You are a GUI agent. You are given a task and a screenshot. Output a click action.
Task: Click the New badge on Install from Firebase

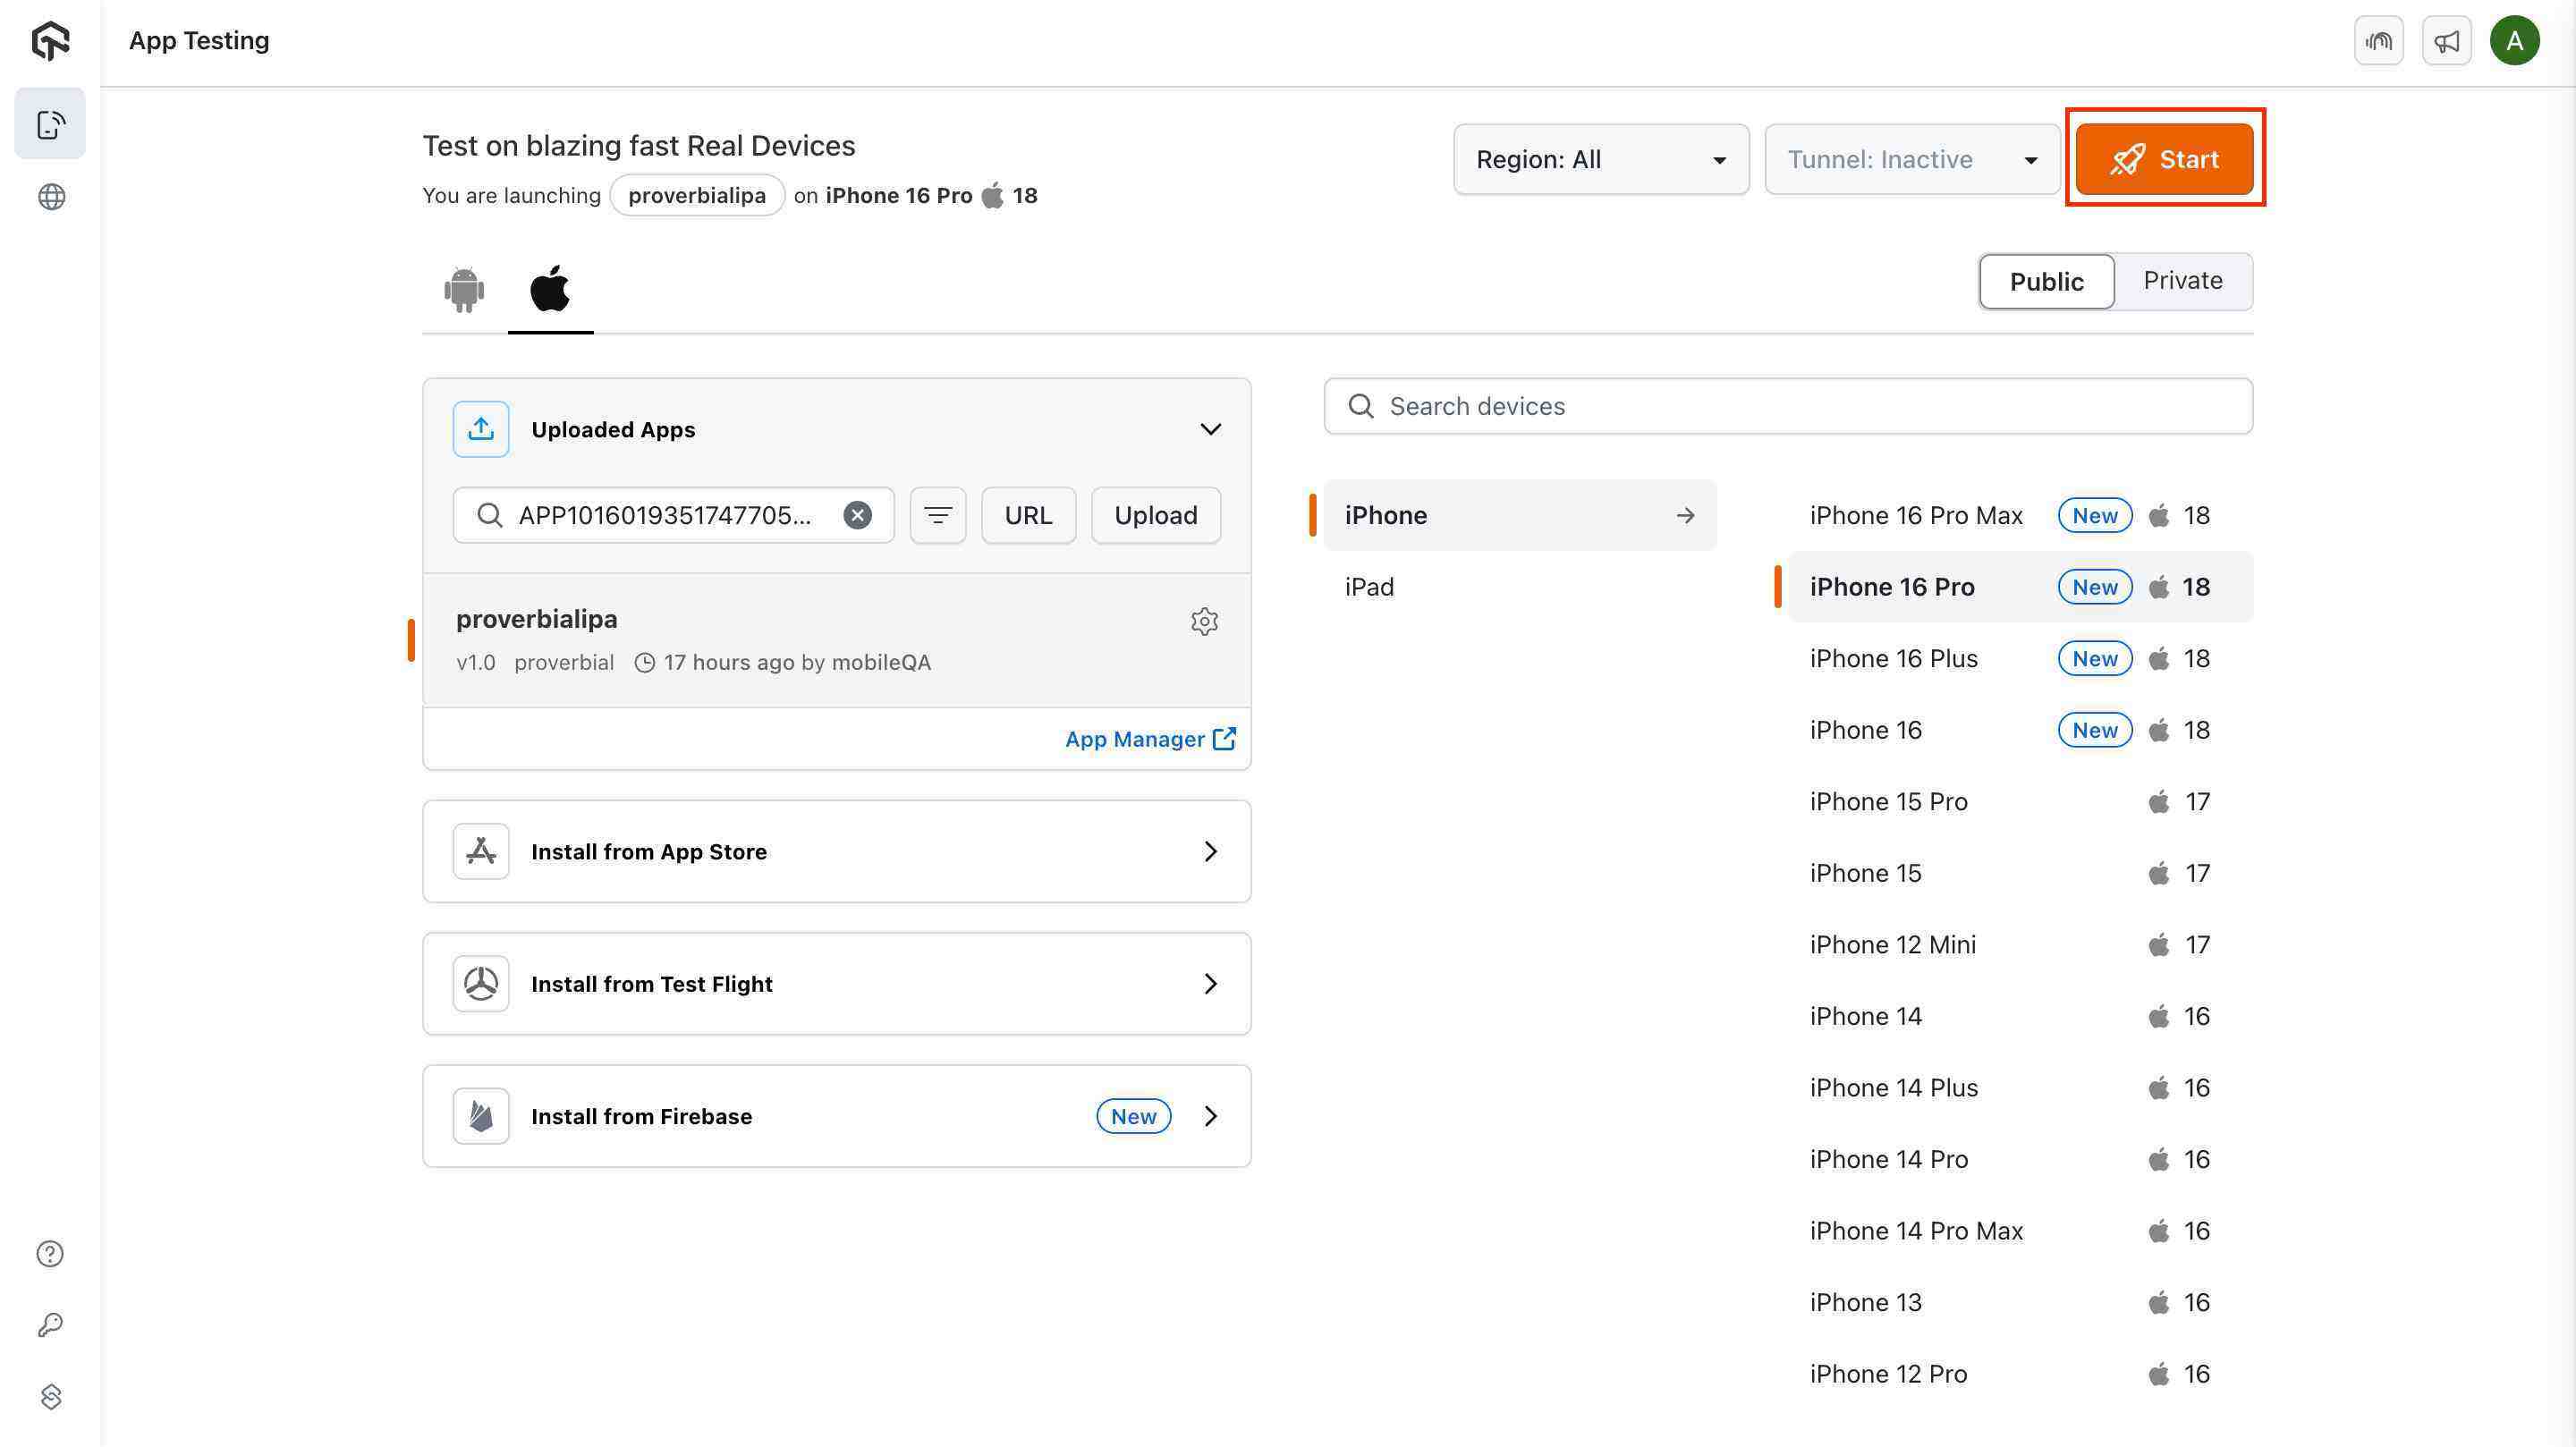(1133, 1116)
